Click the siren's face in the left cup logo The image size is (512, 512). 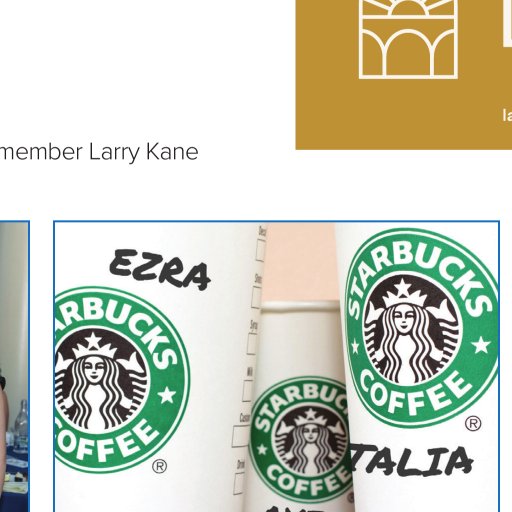(x=93, y=369)
